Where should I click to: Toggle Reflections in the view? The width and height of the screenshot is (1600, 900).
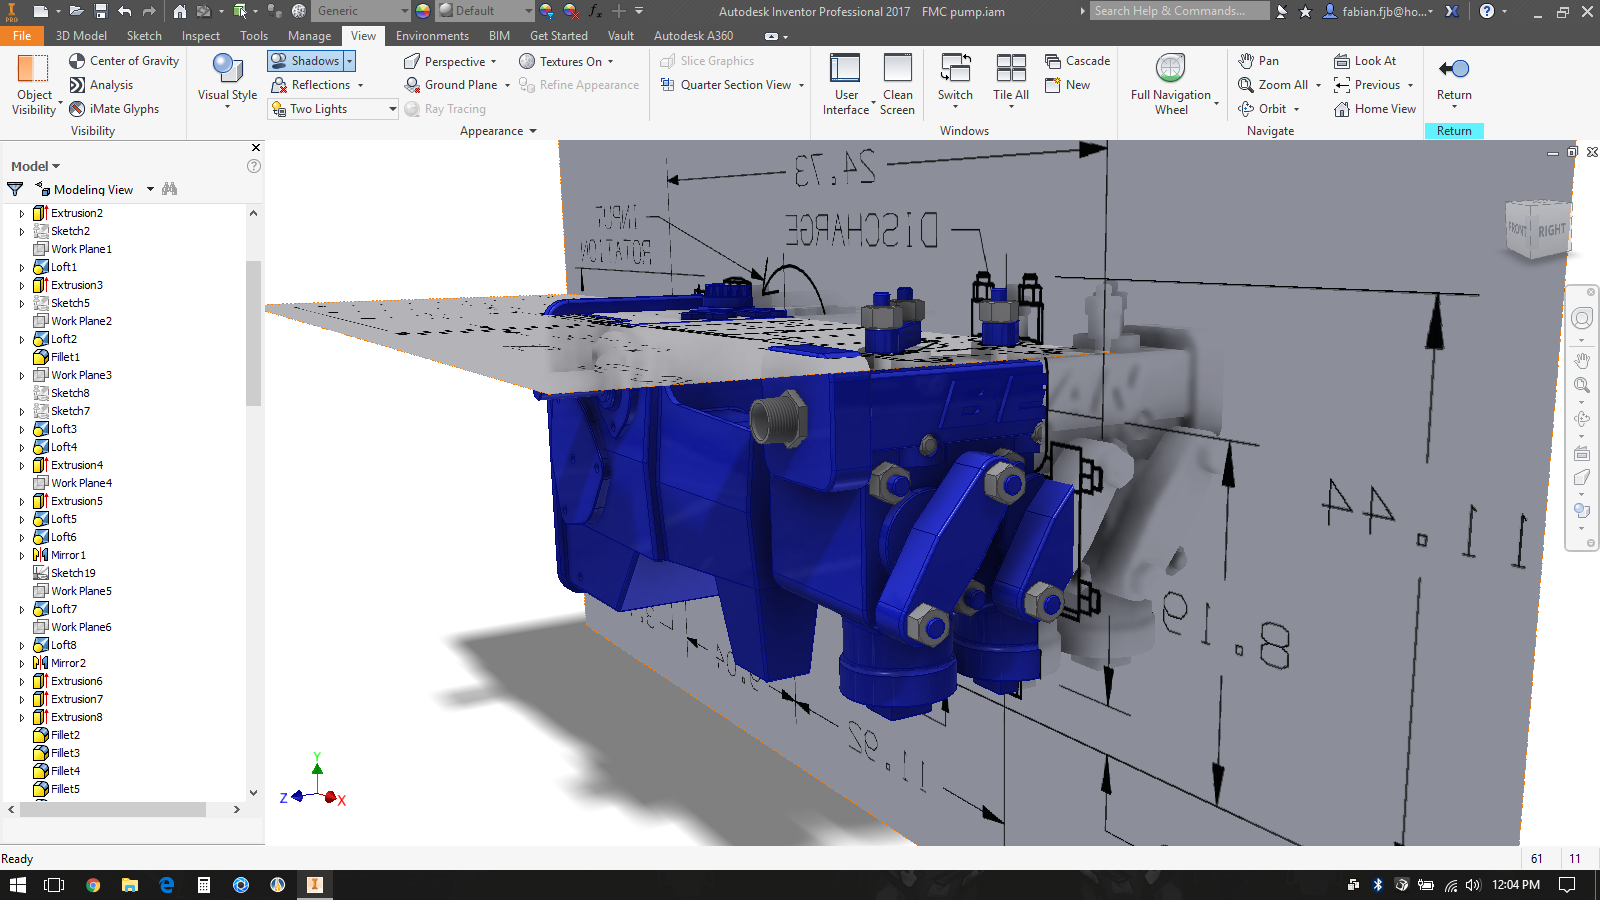click(311, 85)
